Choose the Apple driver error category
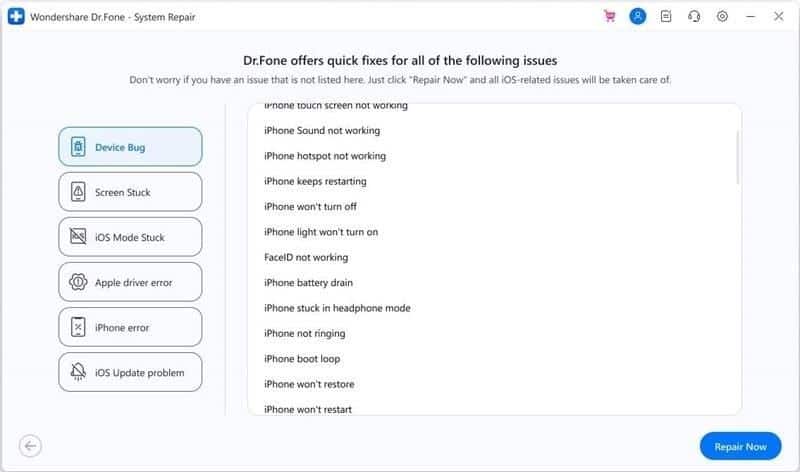Screen dimensions: 800x472 point(130,282)
